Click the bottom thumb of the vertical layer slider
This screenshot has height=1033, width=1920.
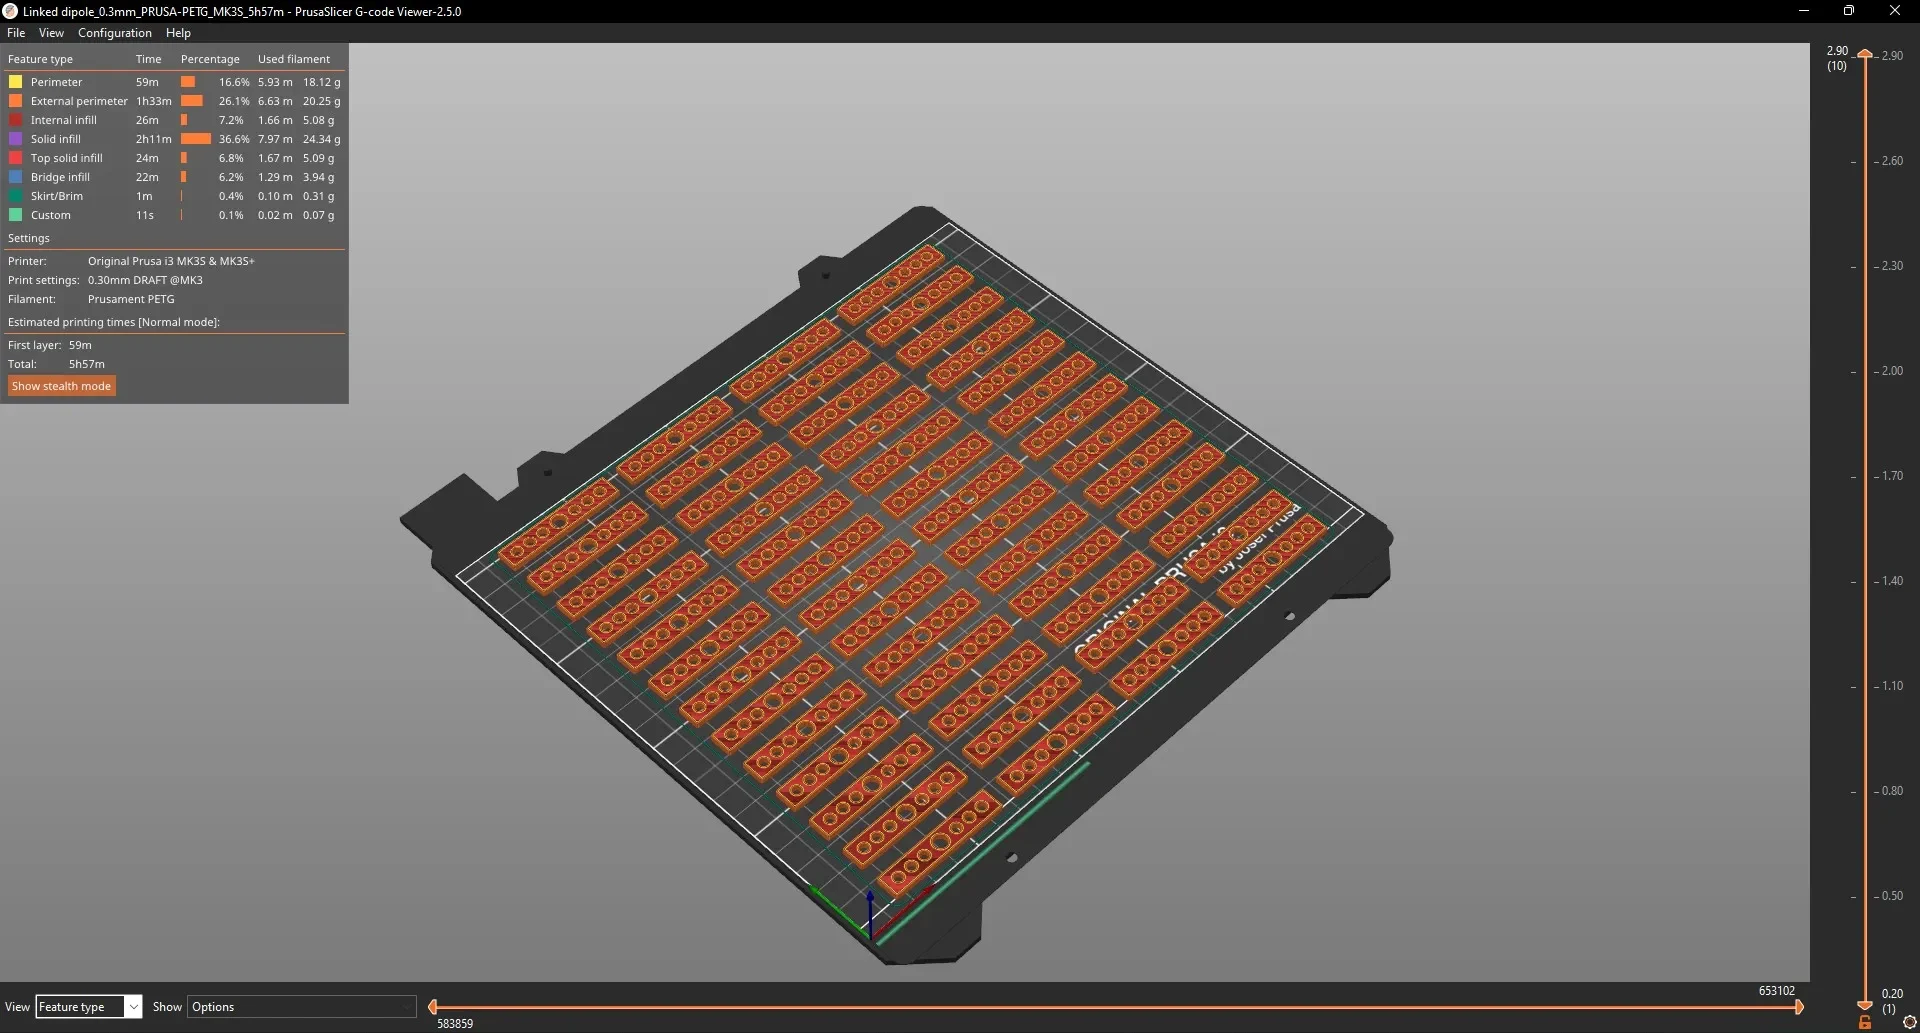tap(1865, 1004)
